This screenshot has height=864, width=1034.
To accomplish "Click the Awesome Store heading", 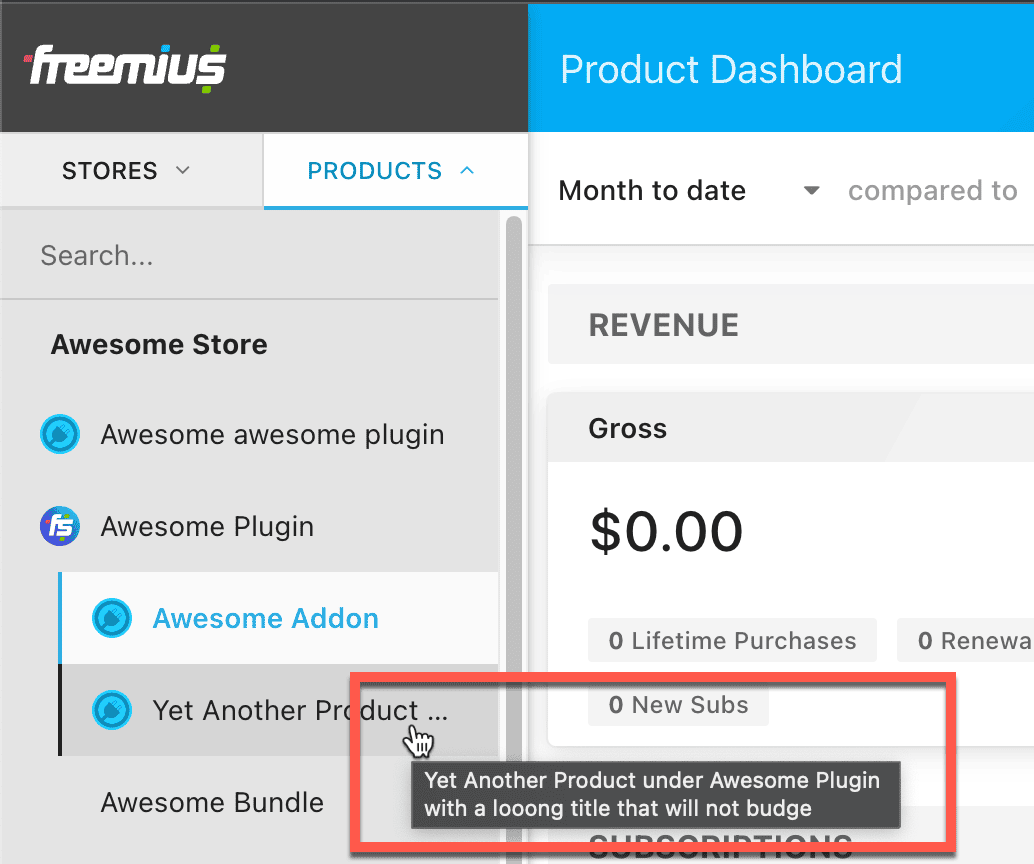I will point(159,344).
